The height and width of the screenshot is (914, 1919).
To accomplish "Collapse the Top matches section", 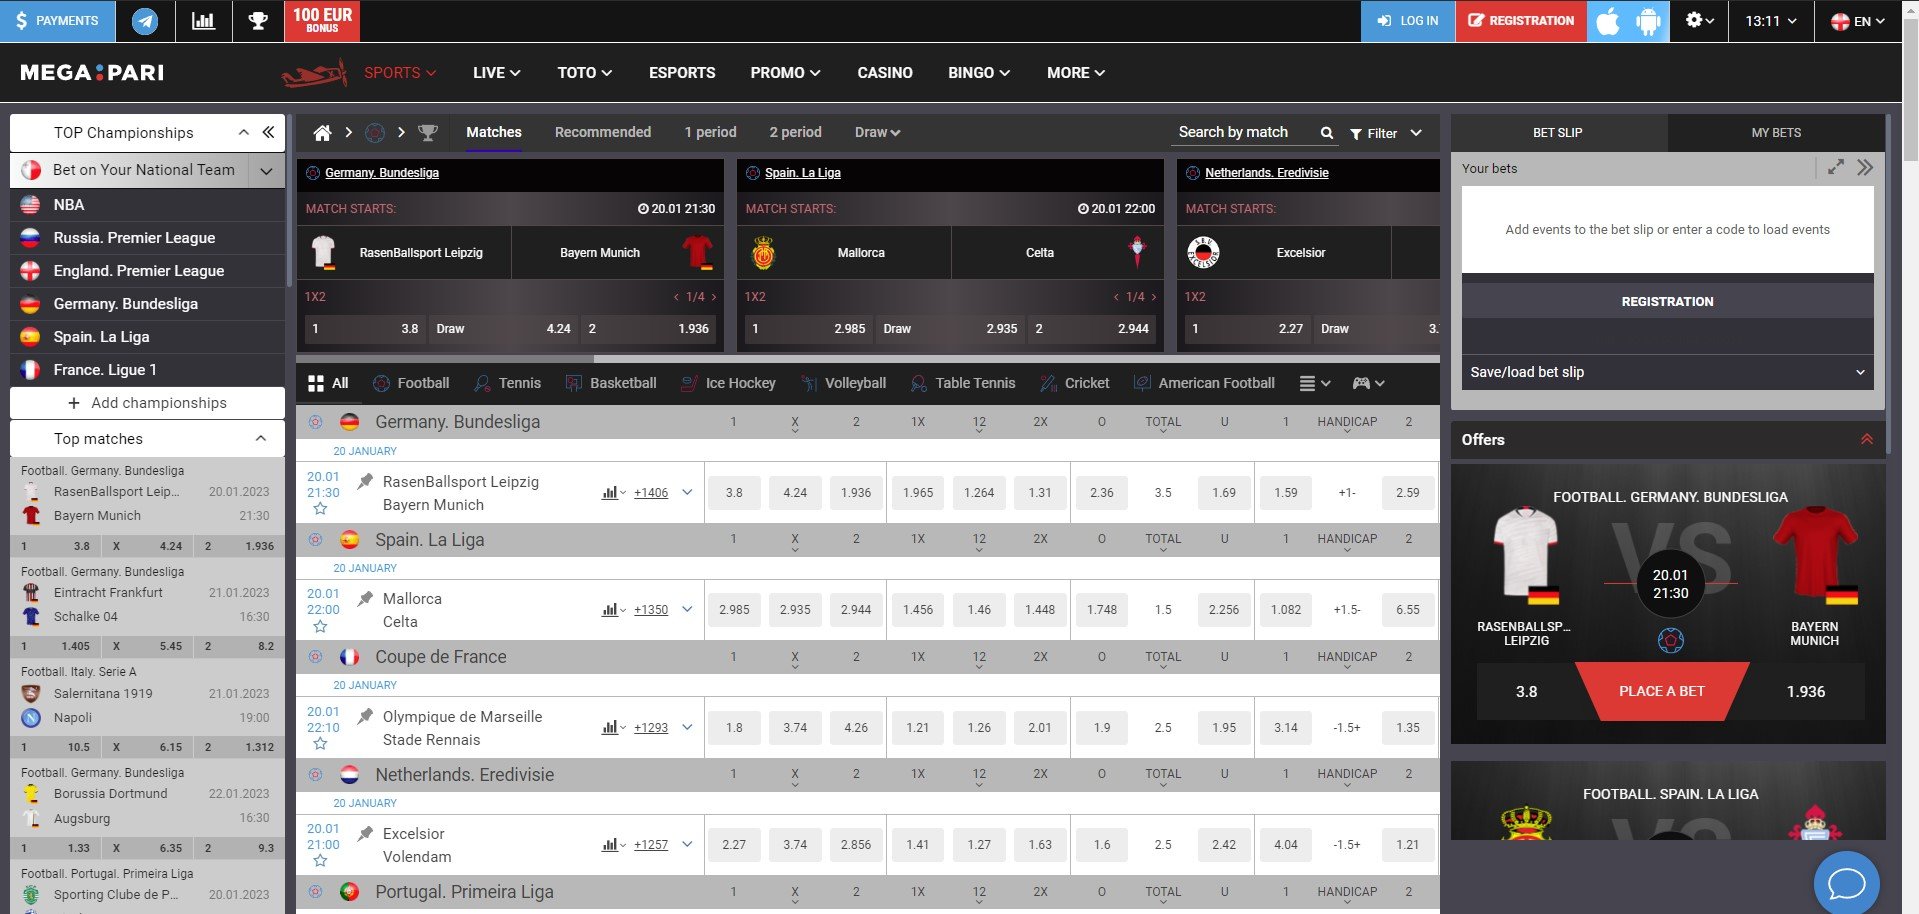I will coord(261,438).
